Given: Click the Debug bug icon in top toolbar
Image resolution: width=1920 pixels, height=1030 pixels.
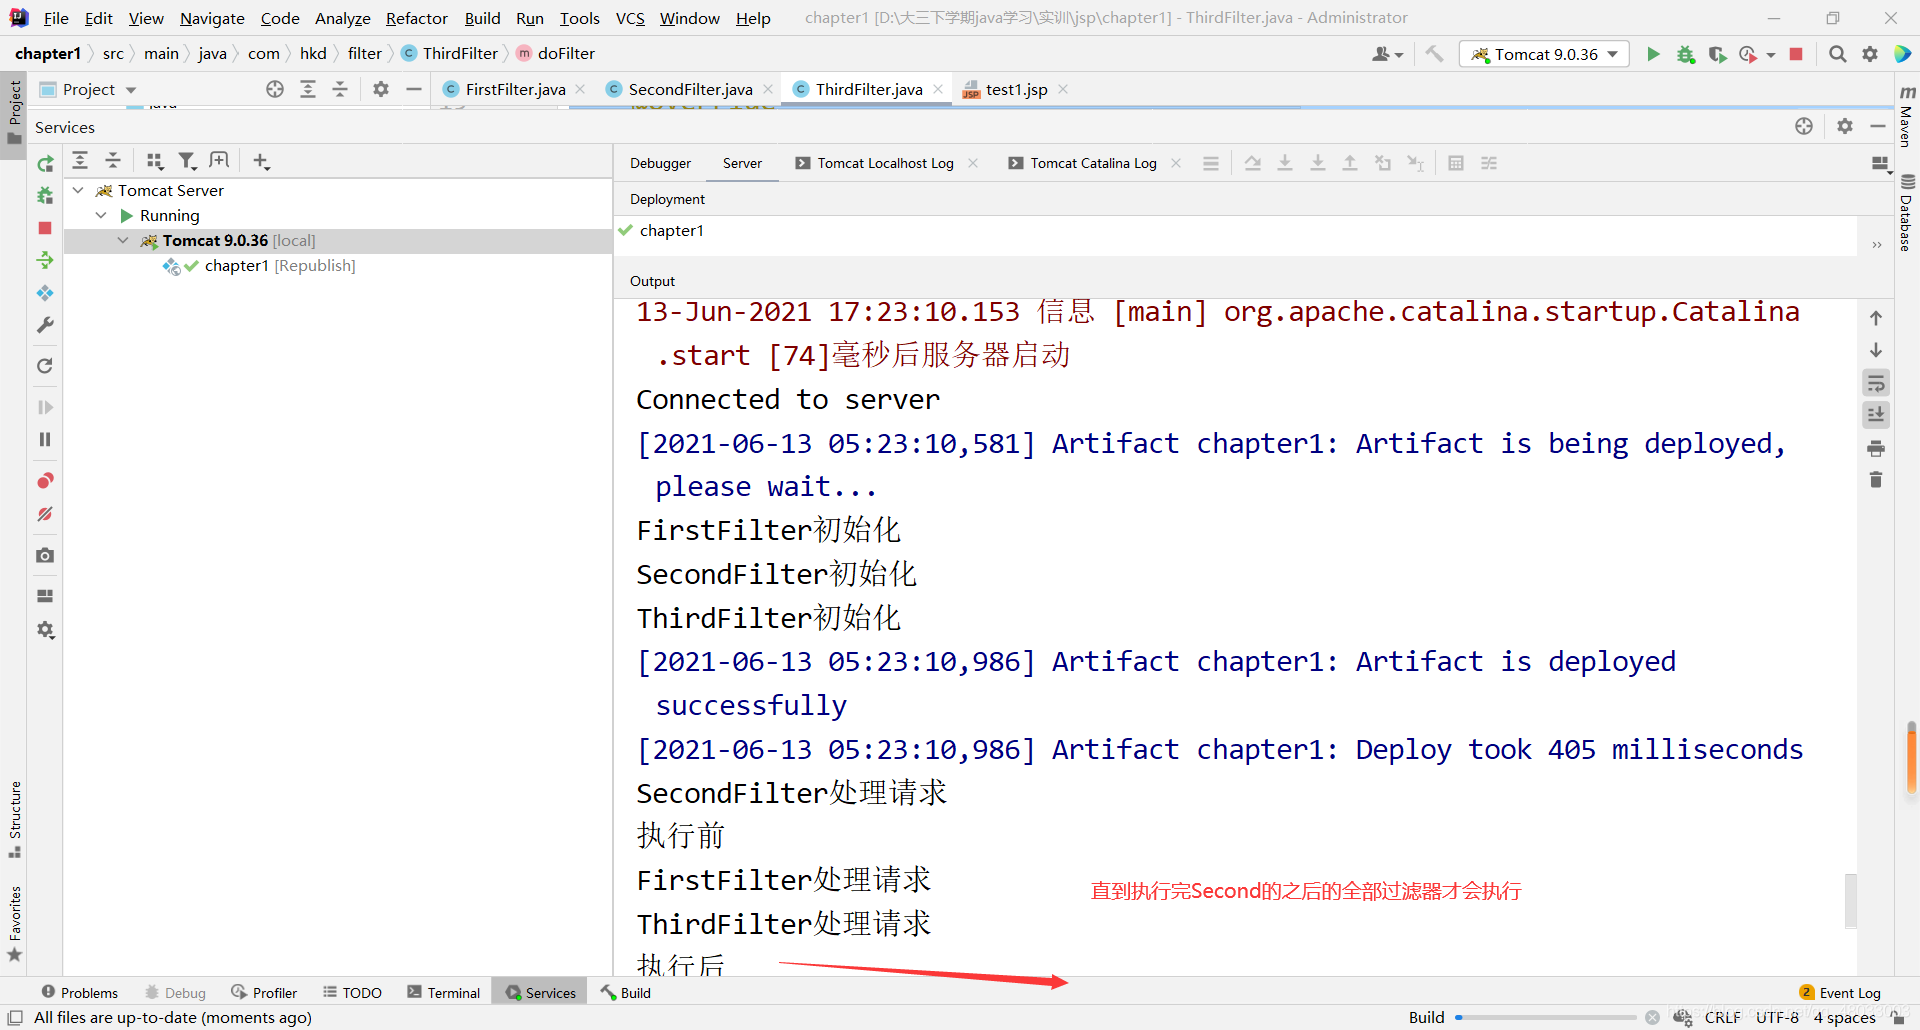Looking at the screenshot, I should (x=1686, y=54).
